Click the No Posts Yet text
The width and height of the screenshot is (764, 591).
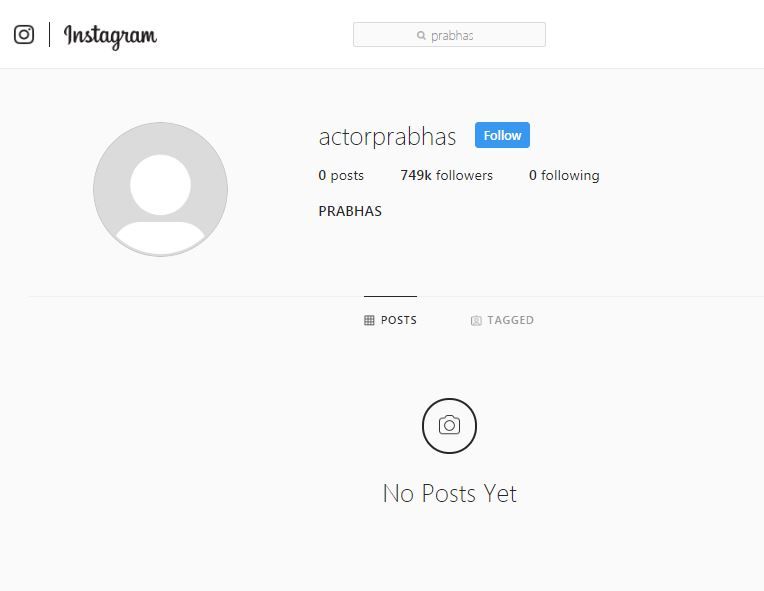tap(450, 493)
